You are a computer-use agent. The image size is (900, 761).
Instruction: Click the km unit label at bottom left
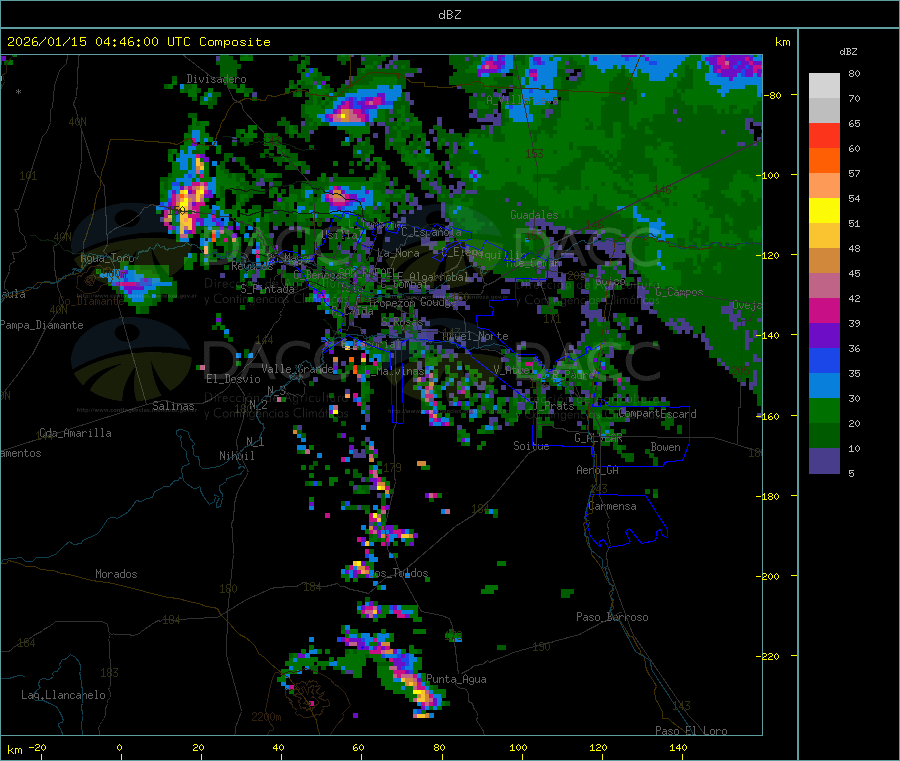click(14, 750)
